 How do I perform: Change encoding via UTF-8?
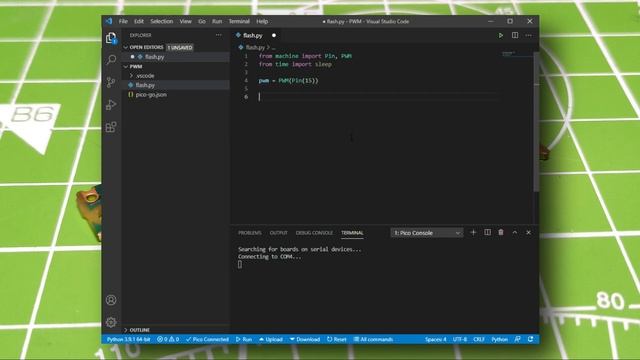coord(460,339)
